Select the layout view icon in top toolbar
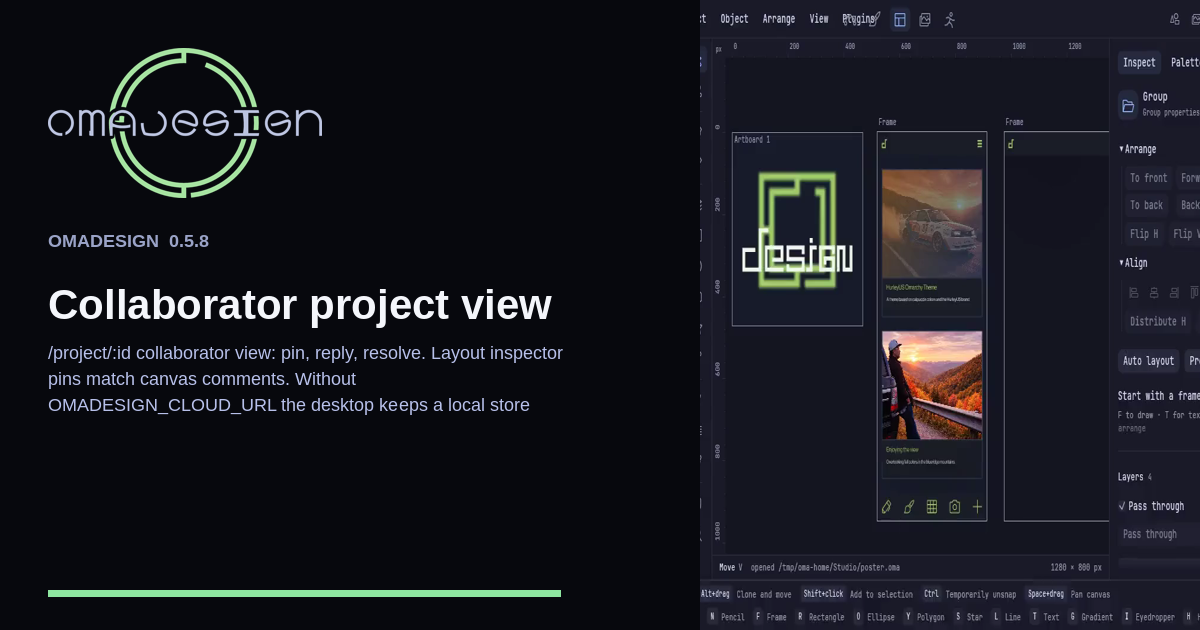Image resolution: width=1200 pixels, height=630 pixels. pyautogui.click(x=900, y=19)
